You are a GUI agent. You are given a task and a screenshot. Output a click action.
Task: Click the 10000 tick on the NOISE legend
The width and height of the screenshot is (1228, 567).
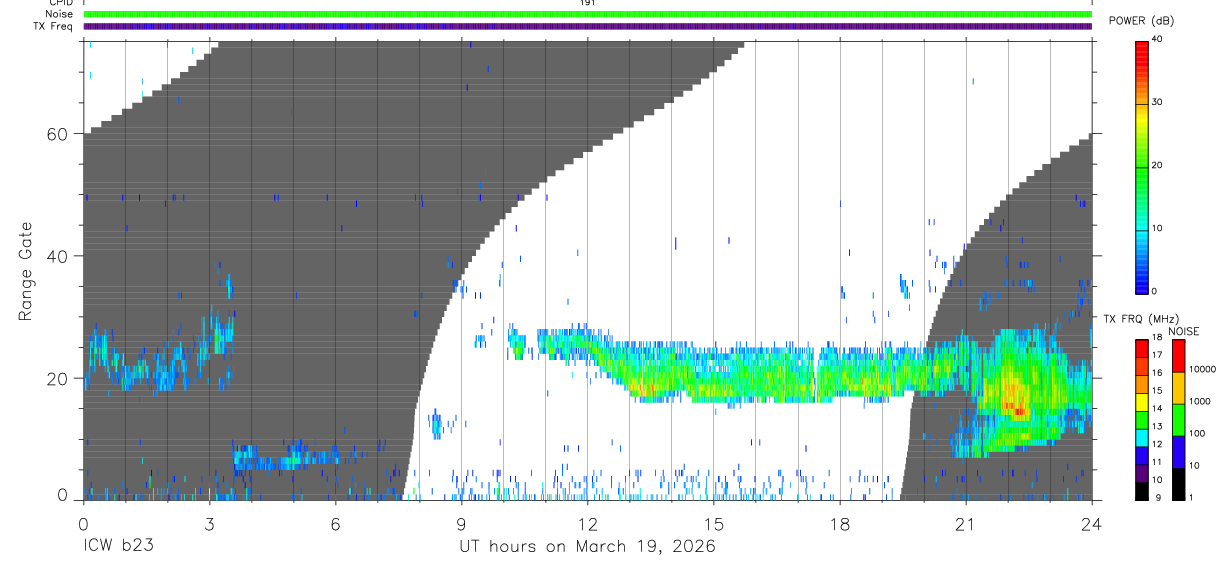click(x=1201, y=369)
